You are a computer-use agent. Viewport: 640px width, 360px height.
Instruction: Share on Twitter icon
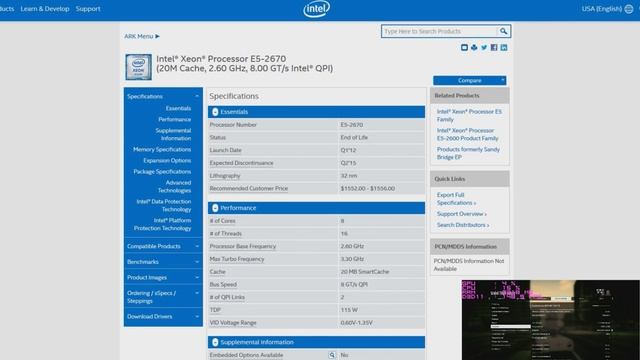point(484,47)
